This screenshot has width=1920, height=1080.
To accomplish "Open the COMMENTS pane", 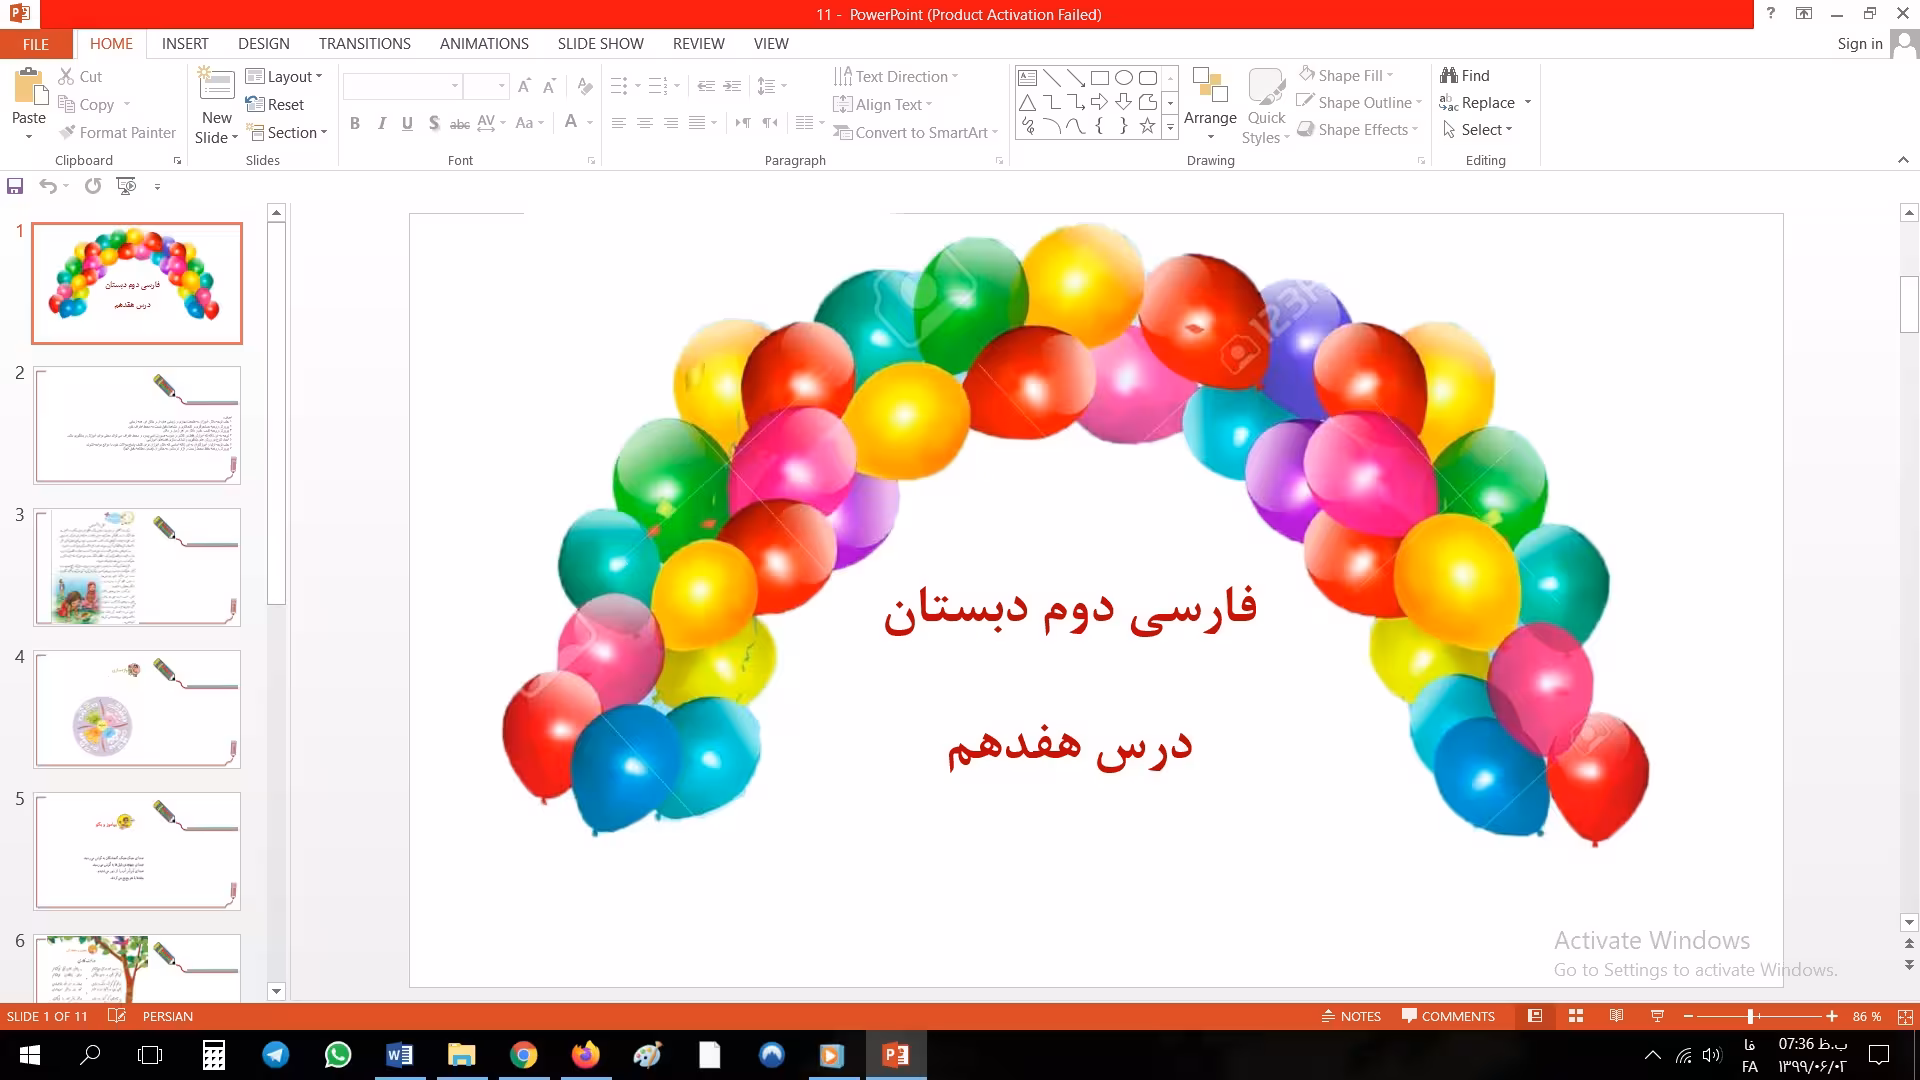I will [1449, 1016].
